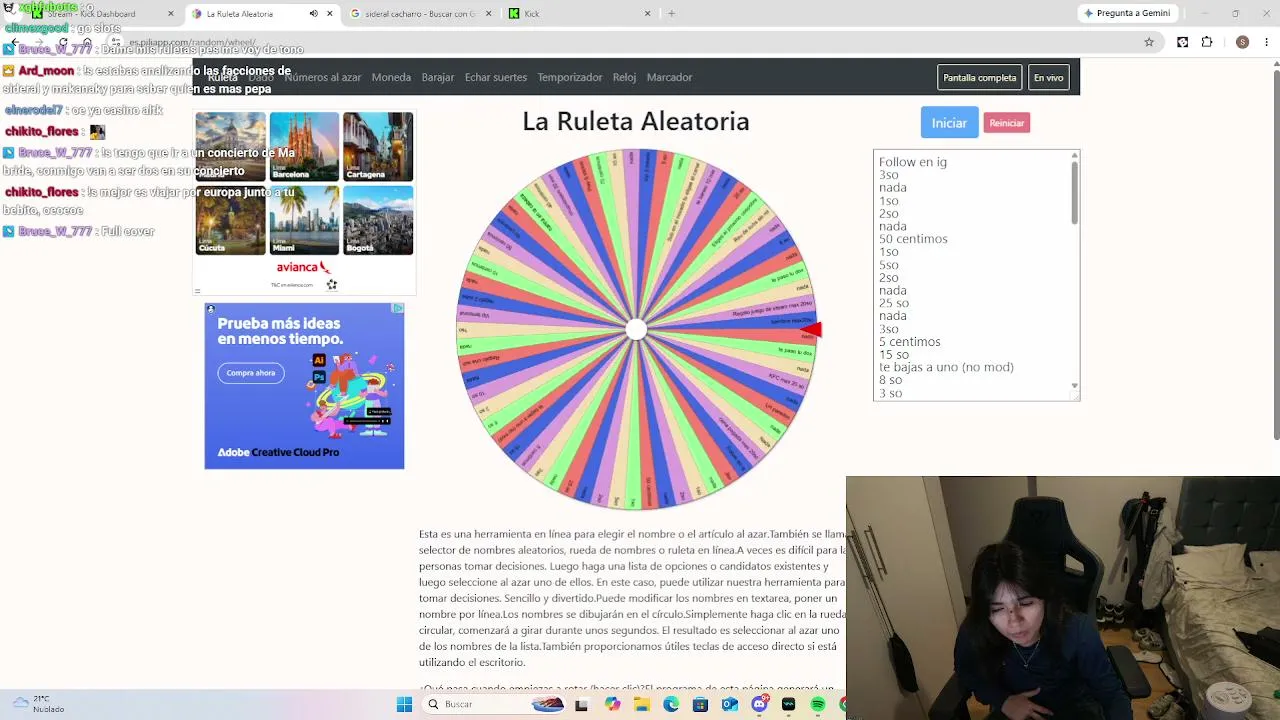
Task: Click the black-and-white extension icon in toolbar
Action: tap(1182, 42)
